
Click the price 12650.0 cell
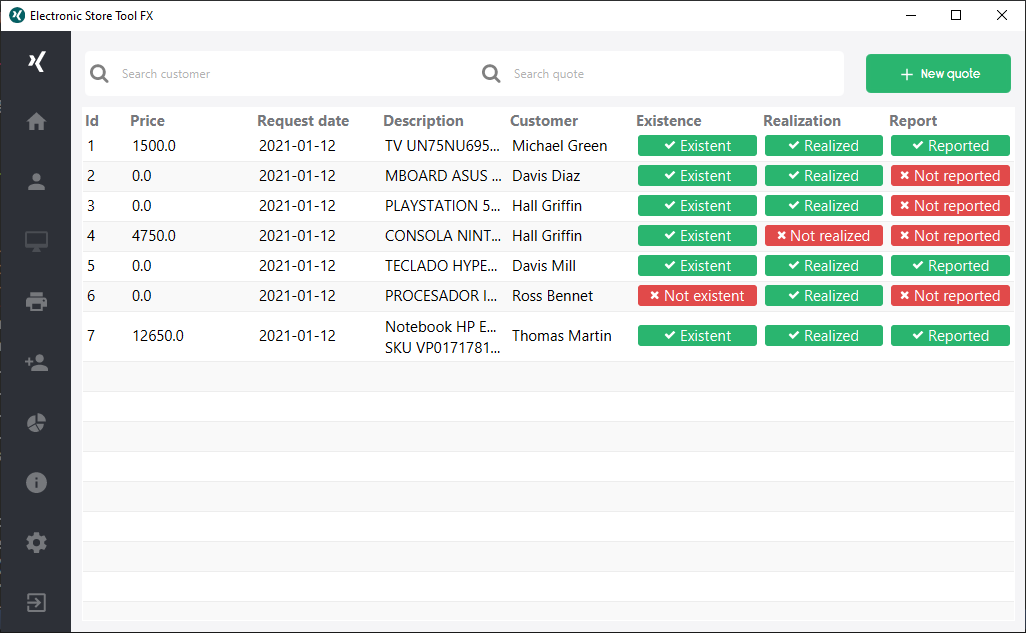(x=158, y=336)
